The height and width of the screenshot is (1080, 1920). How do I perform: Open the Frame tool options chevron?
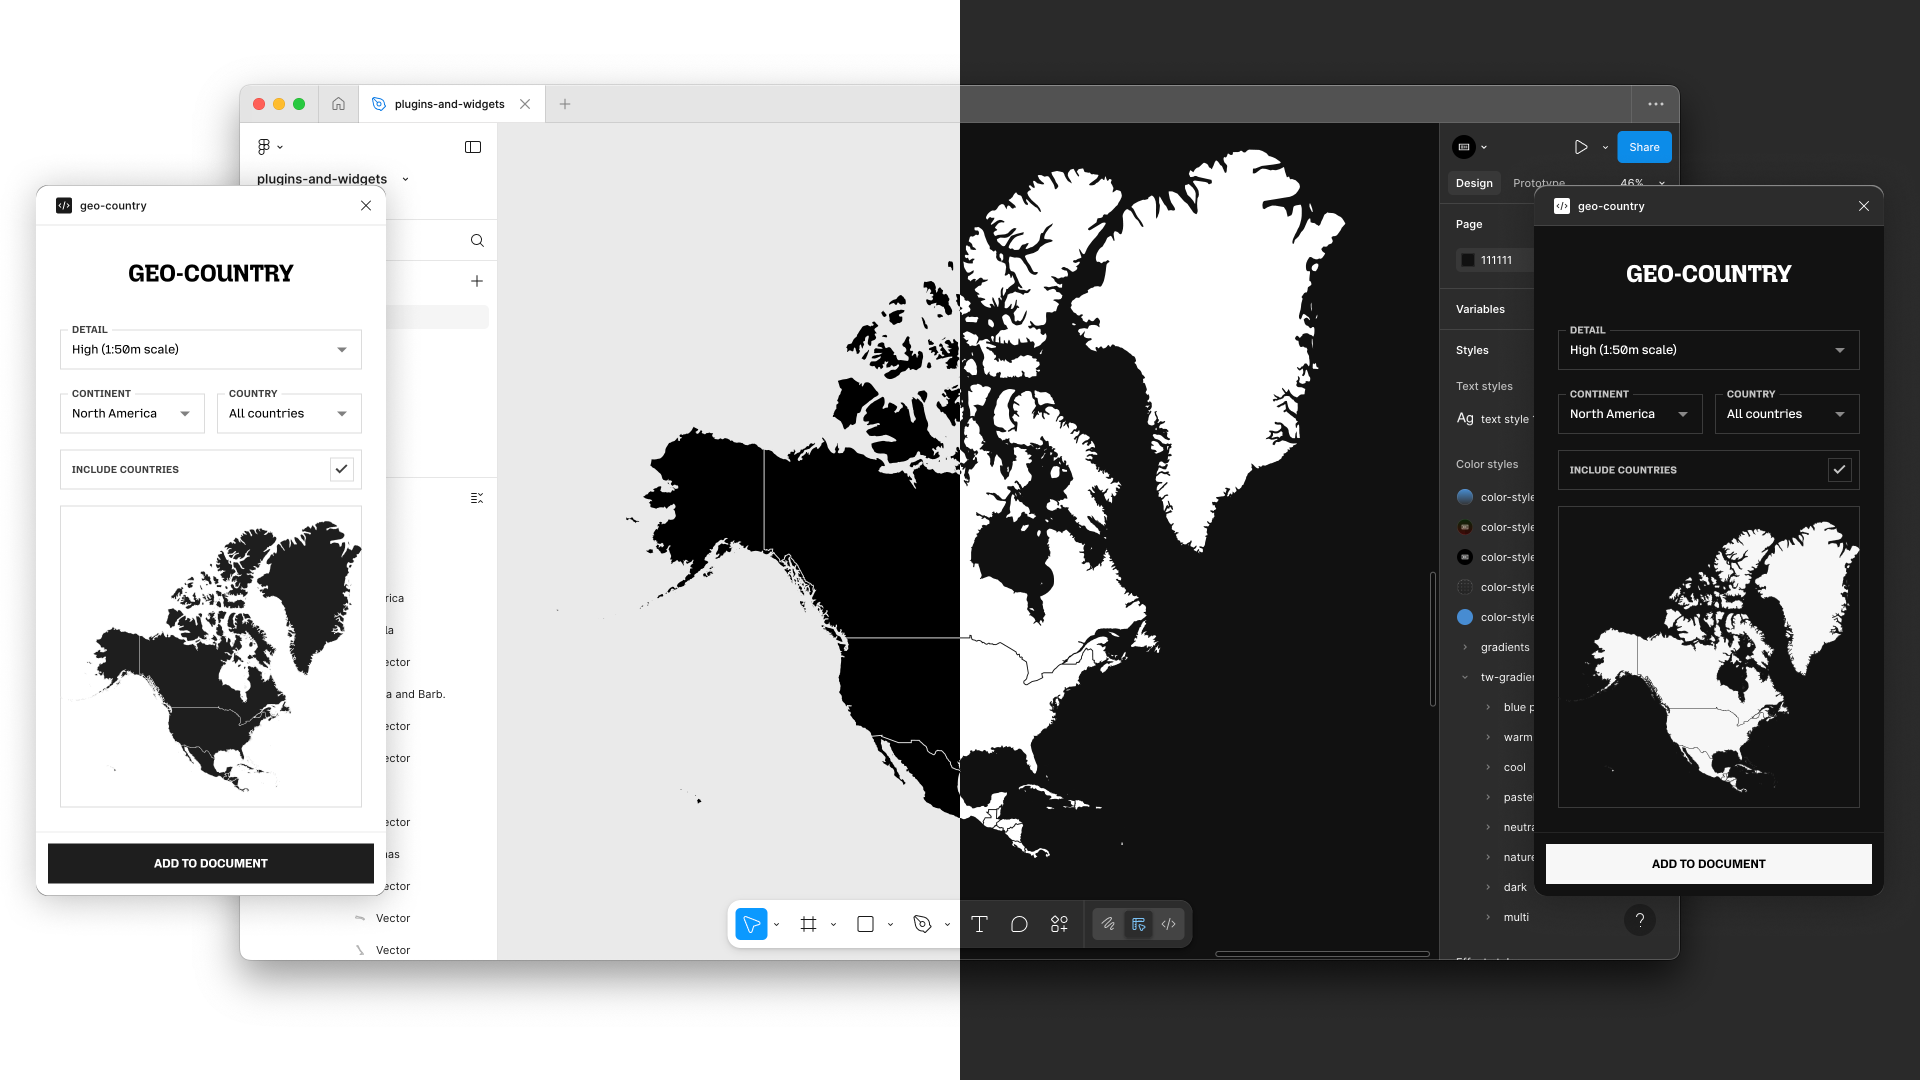[x=834, y=925]
